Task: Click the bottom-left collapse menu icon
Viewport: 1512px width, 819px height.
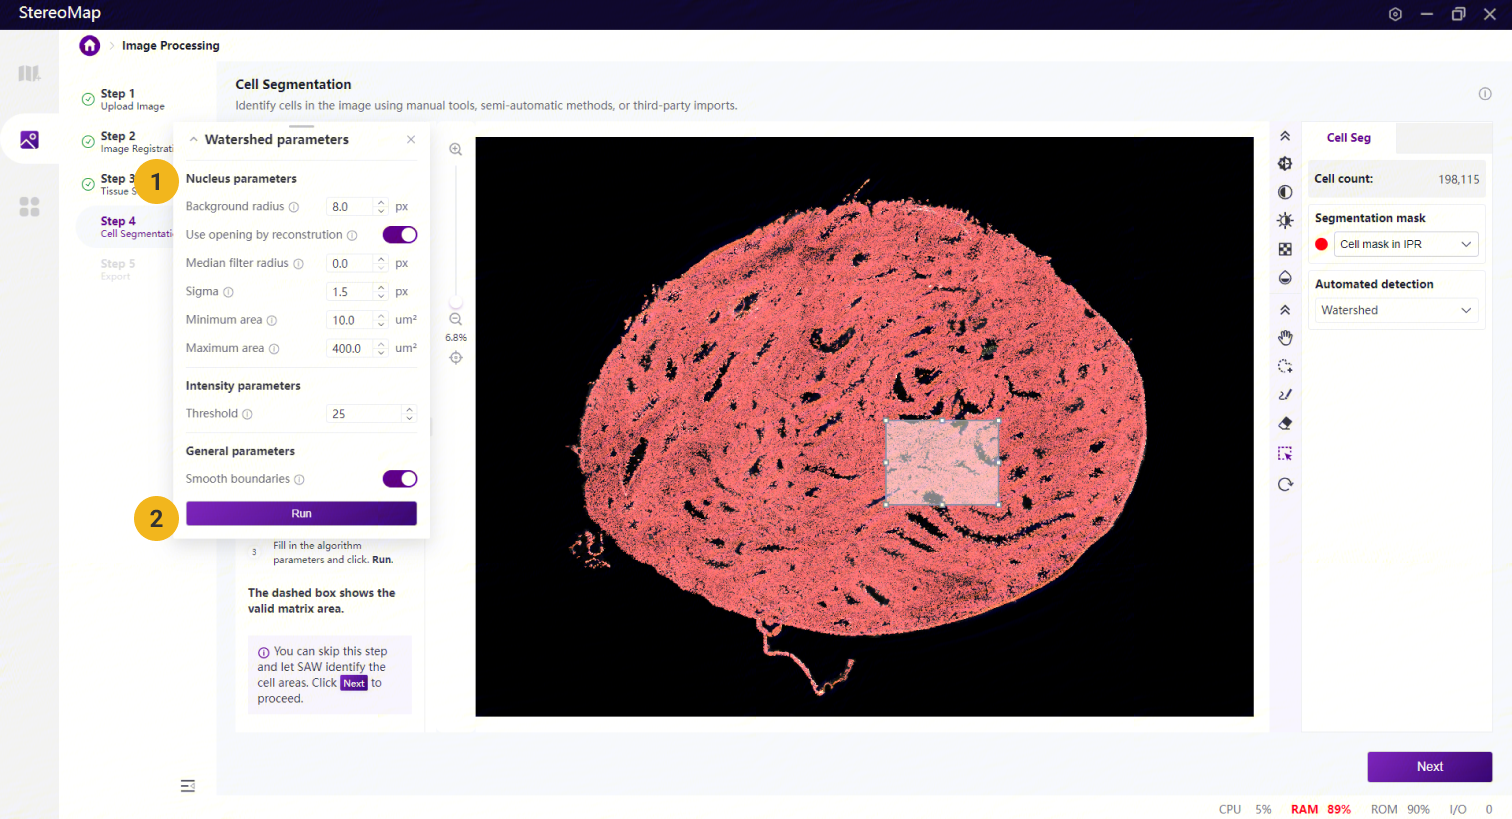Action: coord(188,786)
